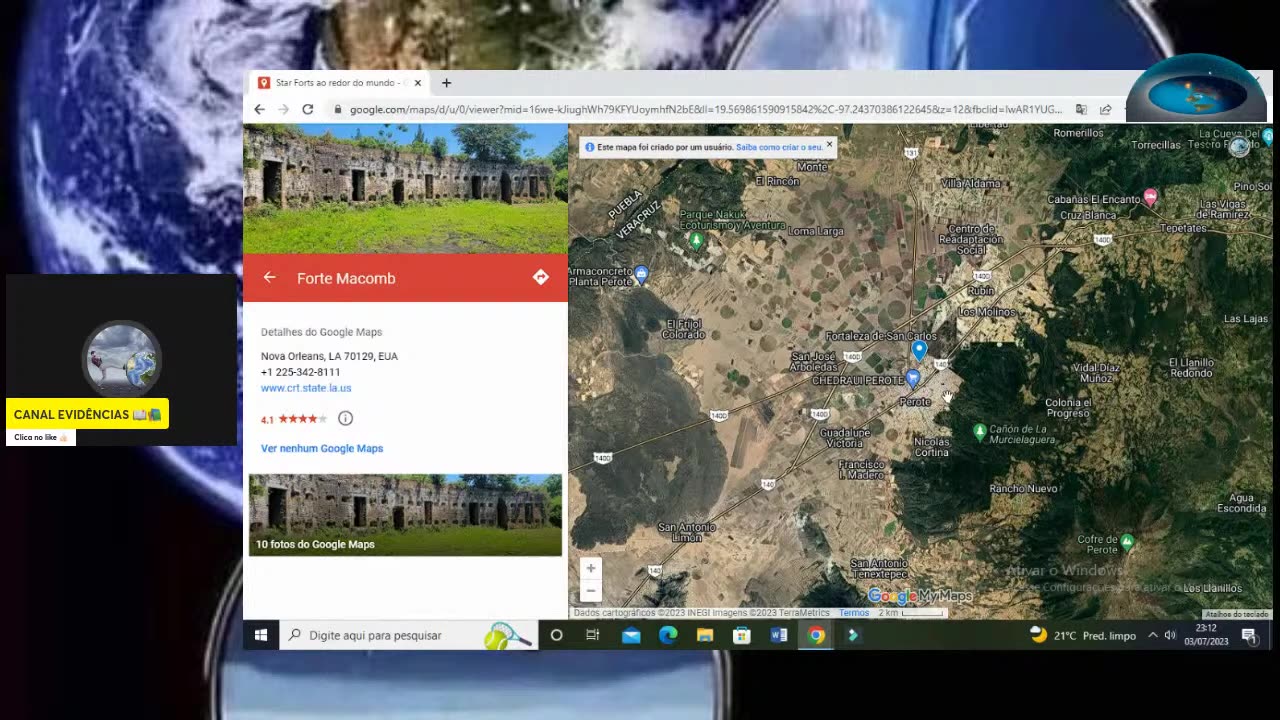The image size is (1280, 720).
Task: Open rating info icon next to stars
Action: coord(345,418)
